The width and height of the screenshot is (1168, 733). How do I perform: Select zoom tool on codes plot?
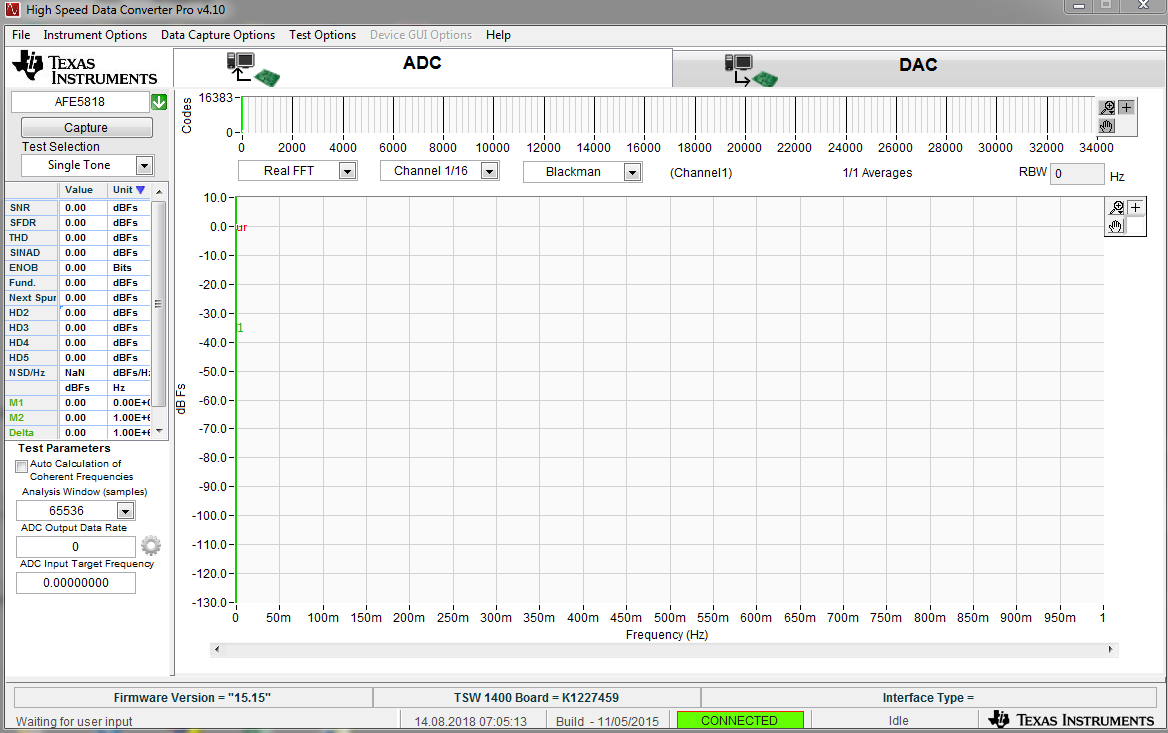click(1108, 107)
